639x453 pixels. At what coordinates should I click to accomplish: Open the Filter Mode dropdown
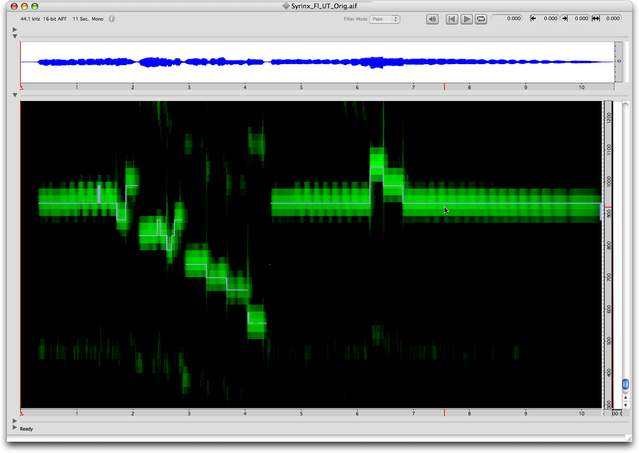384,19
